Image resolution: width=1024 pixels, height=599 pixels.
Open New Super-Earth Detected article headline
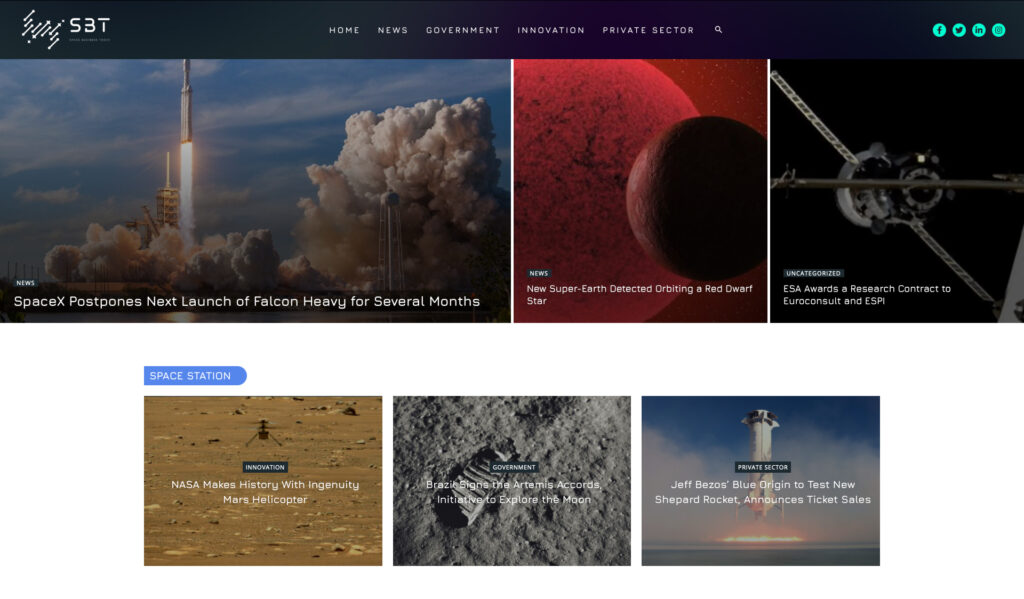[x=639, y=295]
